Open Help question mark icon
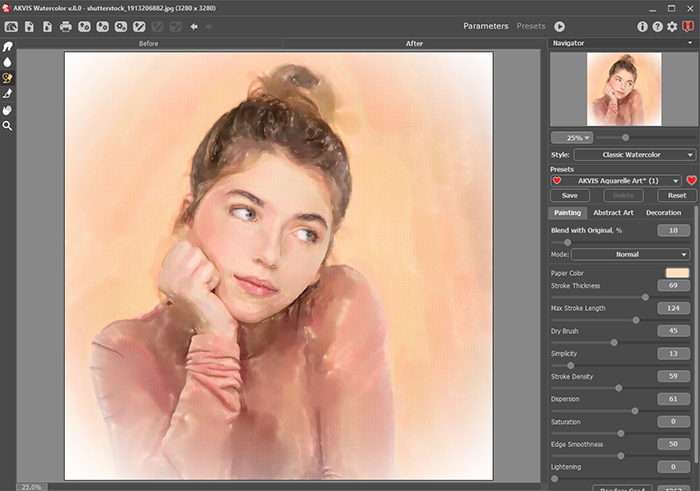Image resolution: width=700 pixels, height=491 pixels. pos(656,26)
